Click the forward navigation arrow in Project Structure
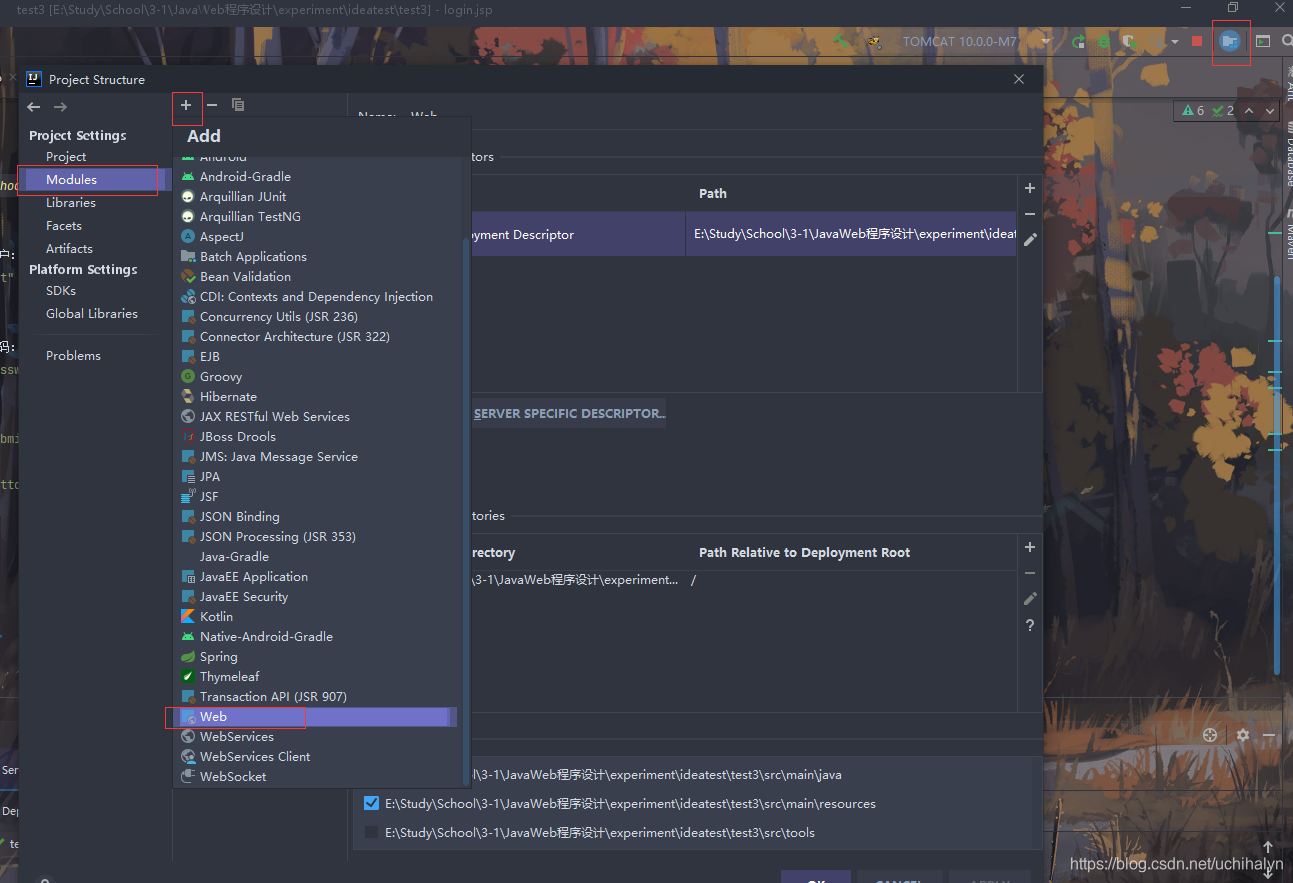The width and height of the screenshot is (1293, 883). (60, 107)
